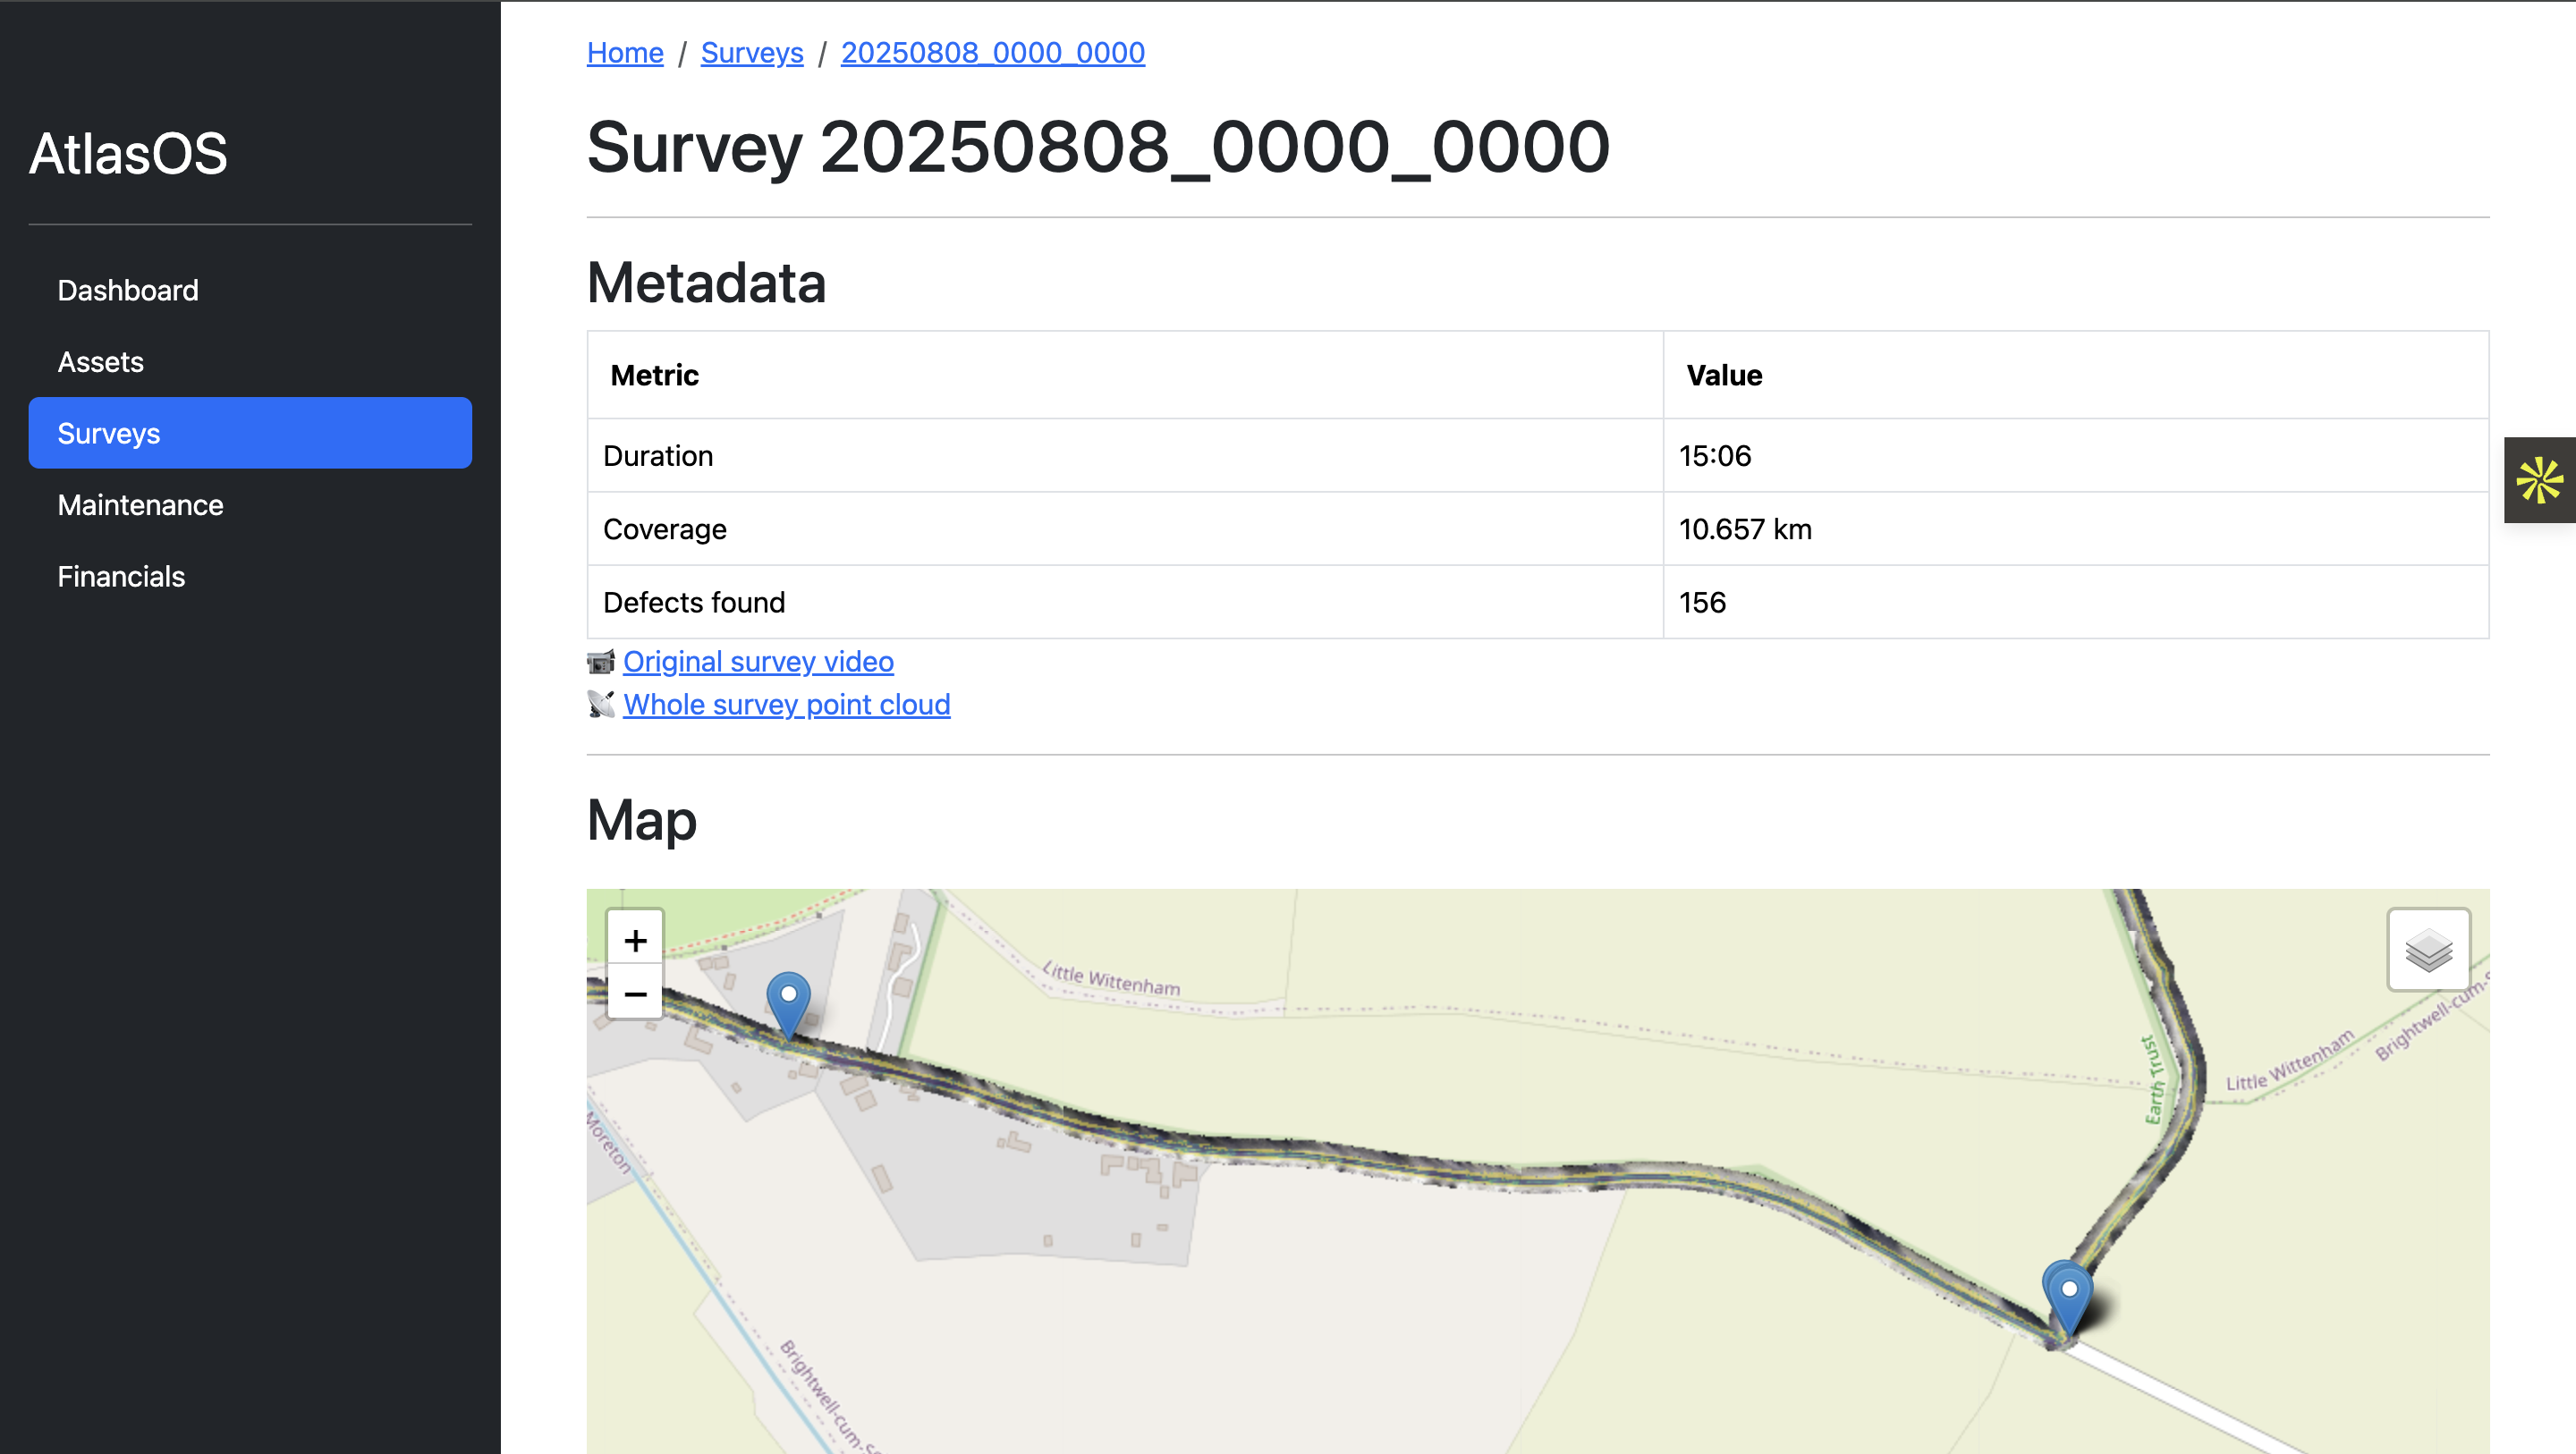The height and width of the screenshot is (1454, 2576).
Task: Go to the Dashboard page
Action: coord(127,290)
